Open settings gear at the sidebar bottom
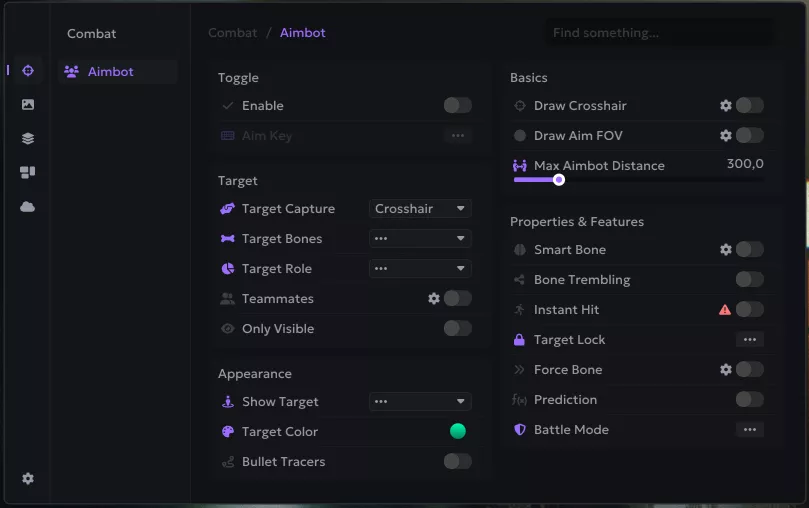 (28, 479)
